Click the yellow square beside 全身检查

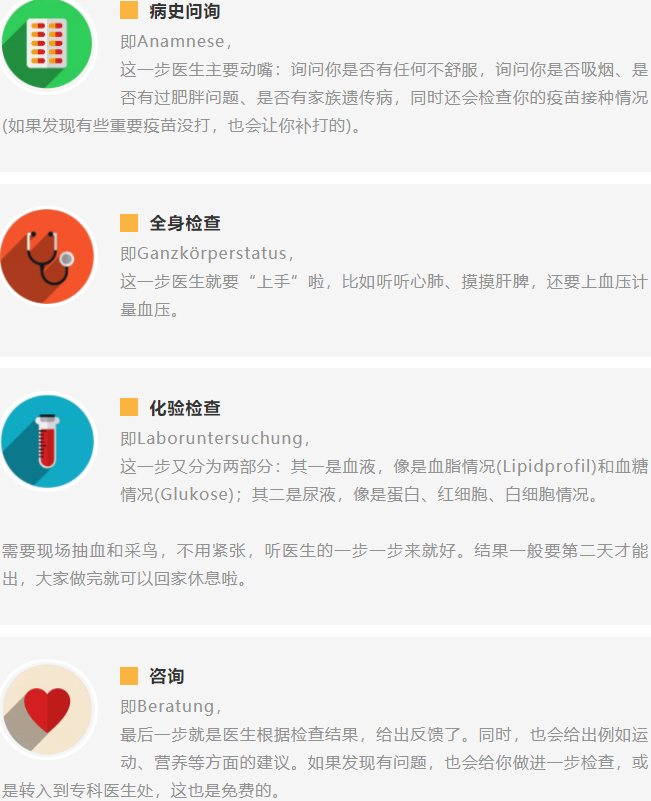tap(129, 223)
